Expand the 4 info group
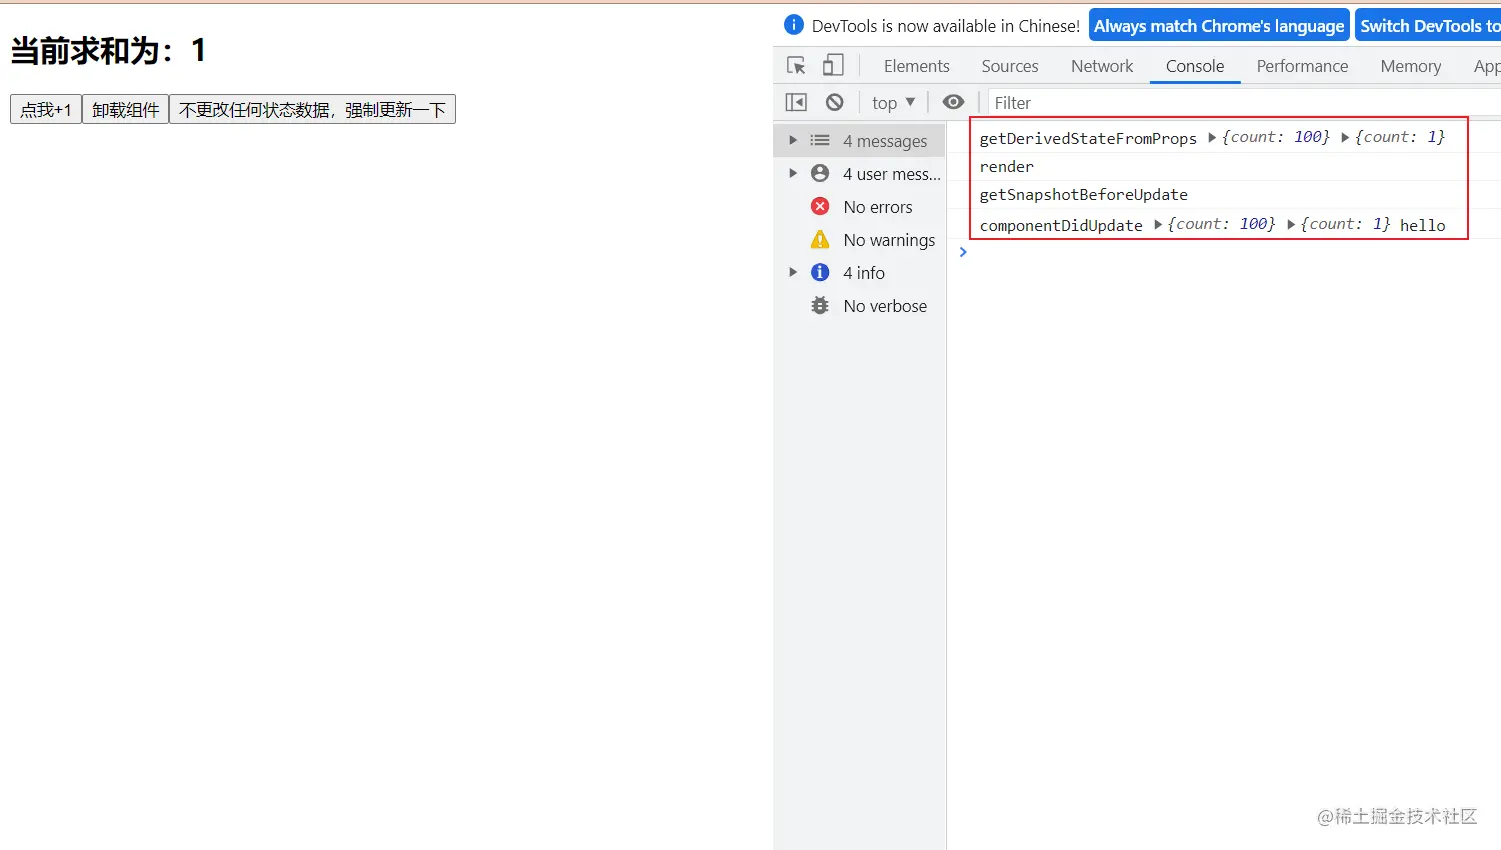Image resolution: width=1501 pixels, height=850 pixels. (x=793, y=272)
